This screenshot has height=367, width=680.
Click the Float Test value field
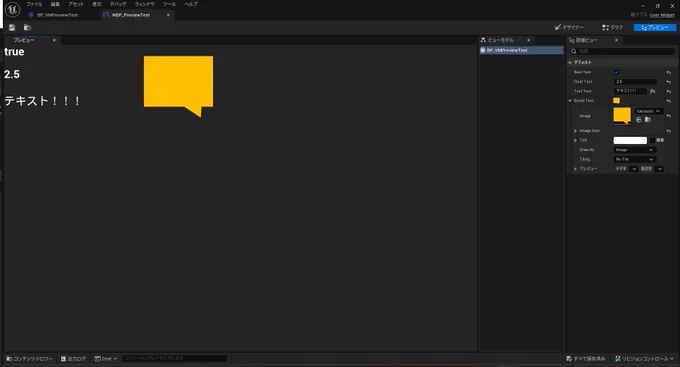tap(635, 82)
